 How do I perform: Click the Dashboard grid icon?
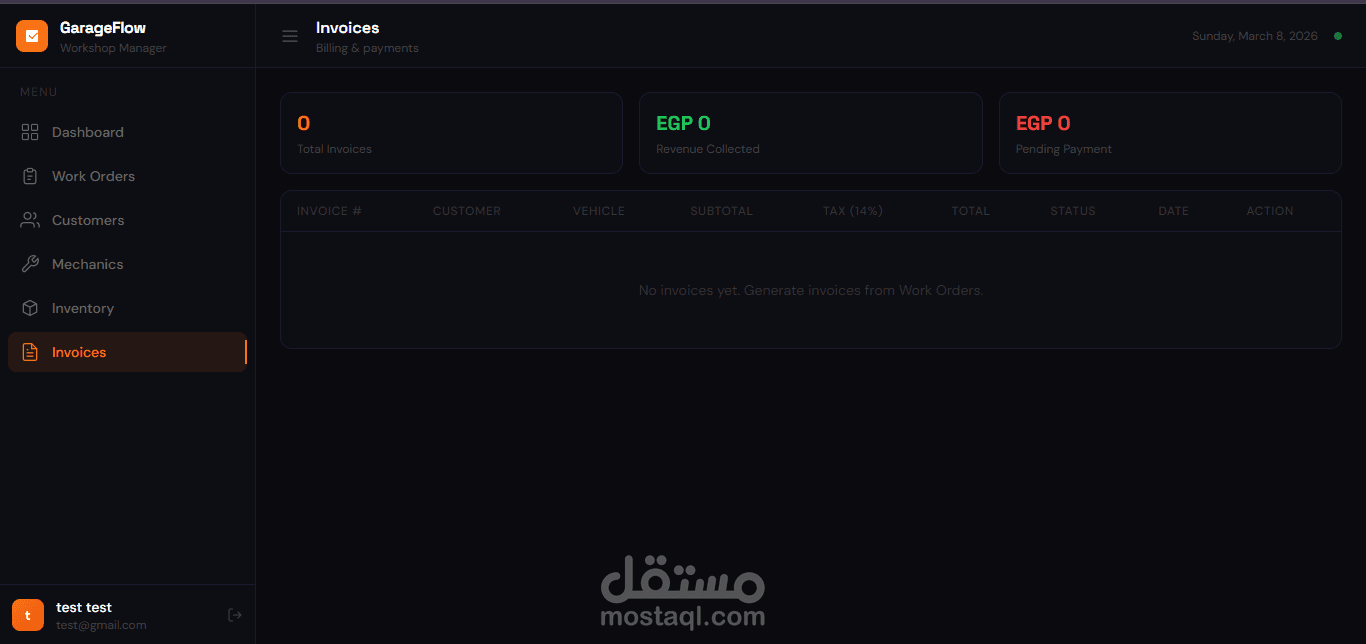(30, 132)
